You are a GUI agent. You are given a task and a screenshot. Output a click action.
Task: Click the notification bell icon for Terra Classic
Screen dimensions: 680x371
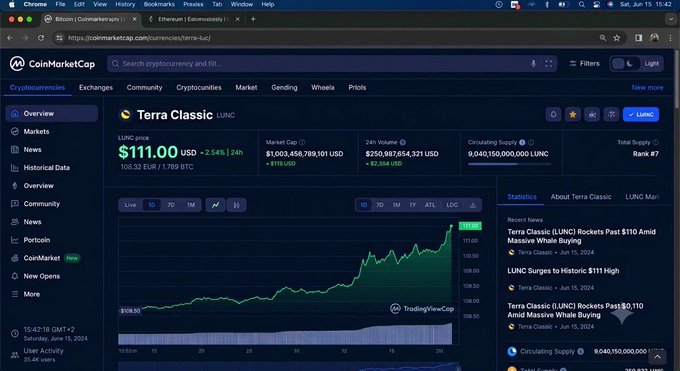click(553, 115)
